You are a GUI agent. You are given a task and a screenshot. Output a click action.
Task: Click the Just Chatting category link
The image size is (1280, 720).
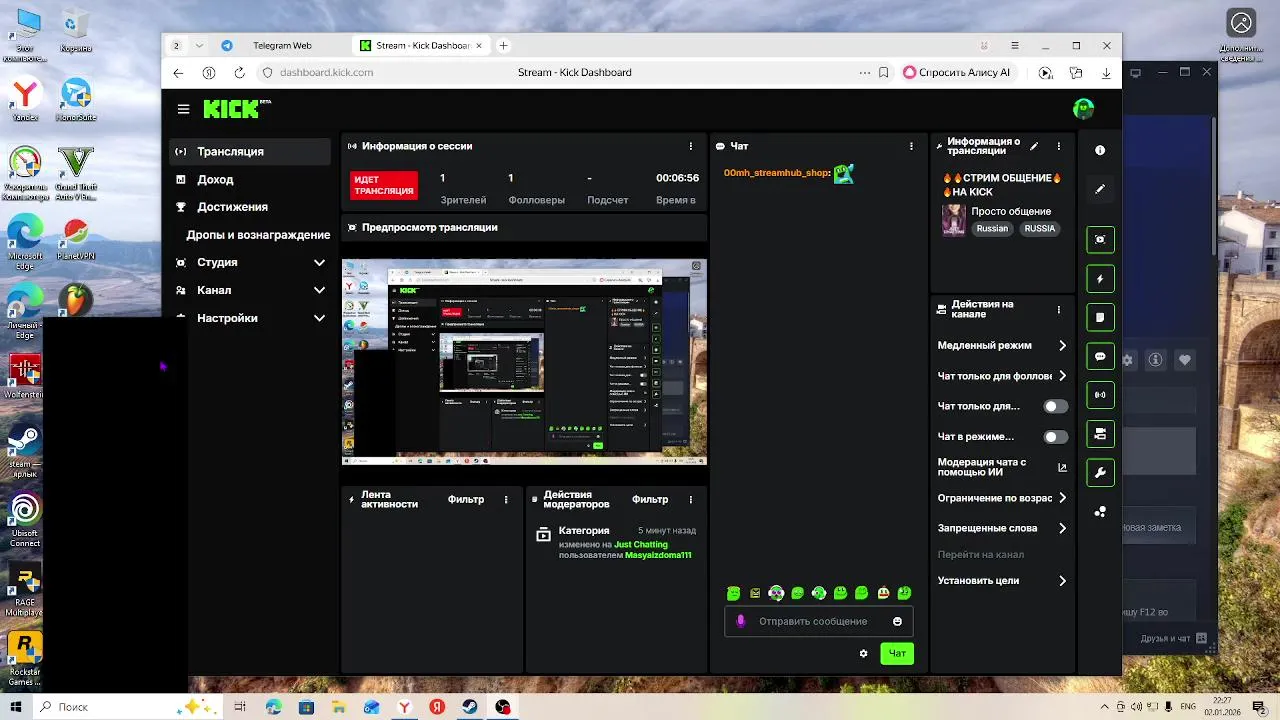click(x=641, y=545)
